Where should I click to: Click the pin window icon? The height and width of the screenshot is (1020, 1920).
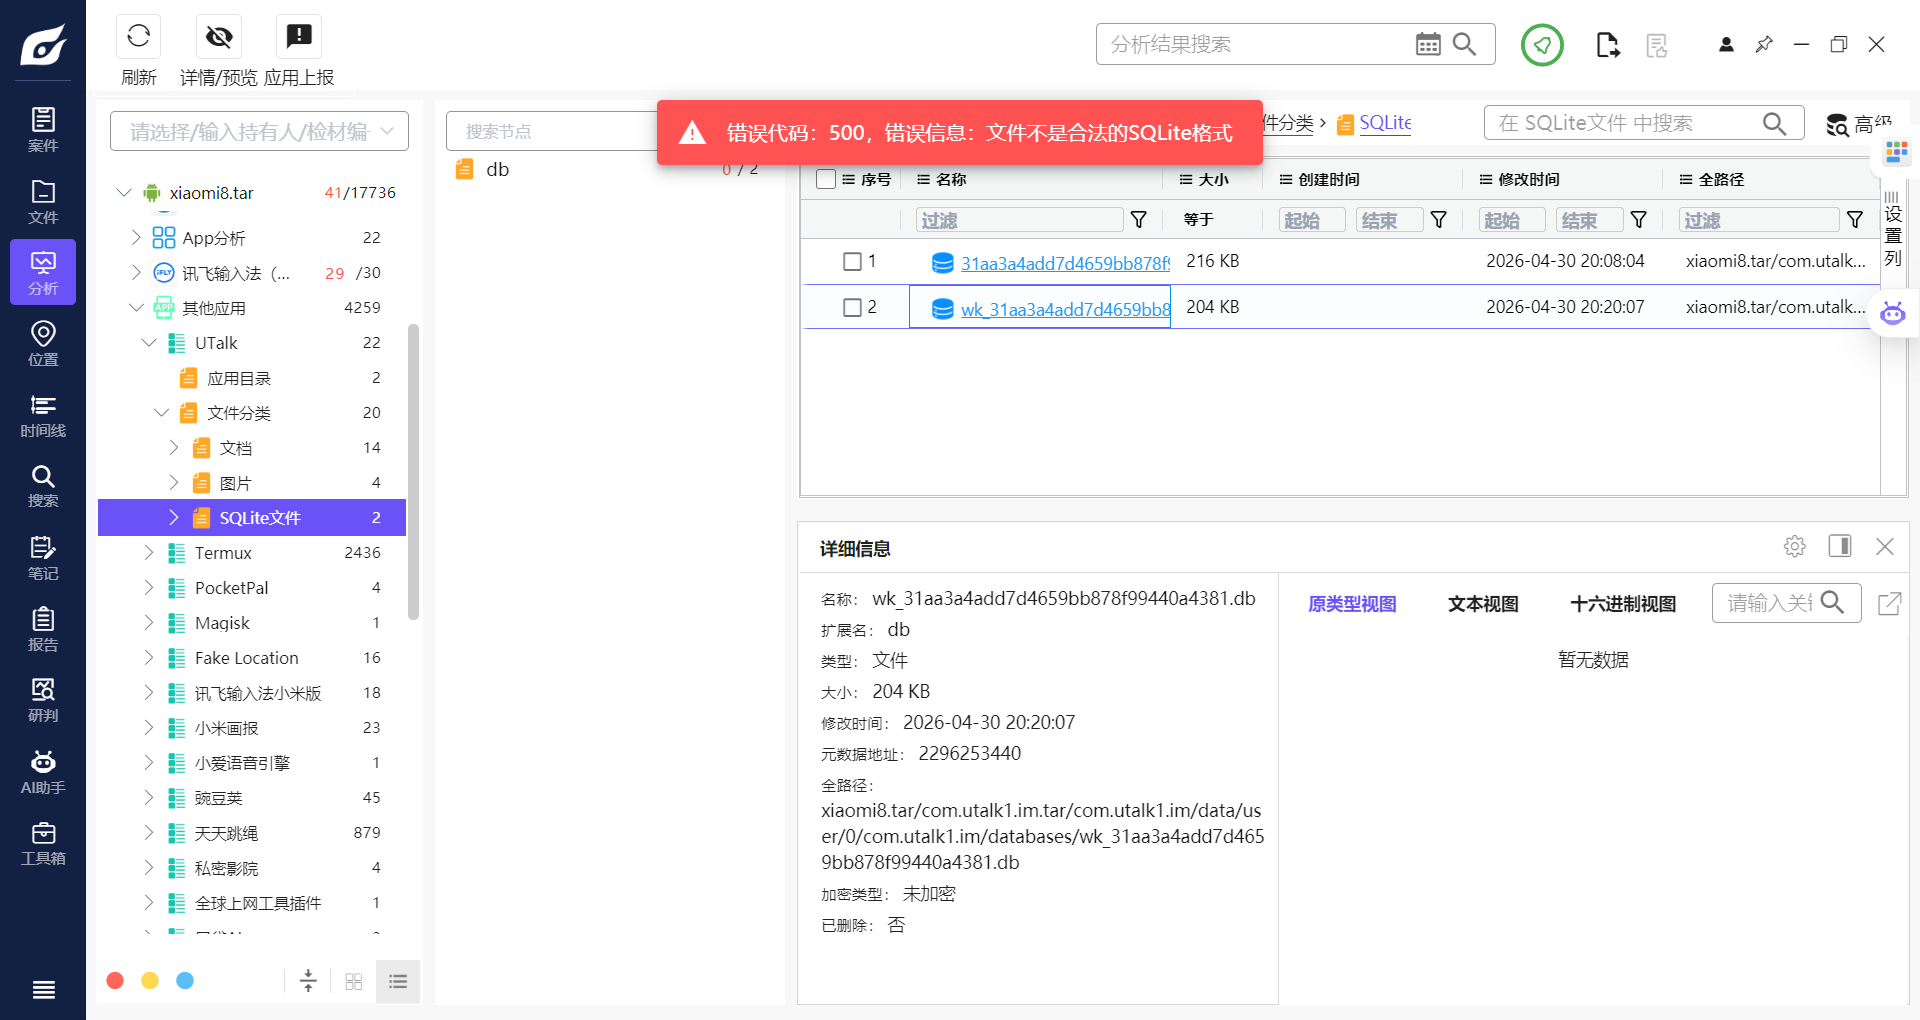coord(1764,45)
